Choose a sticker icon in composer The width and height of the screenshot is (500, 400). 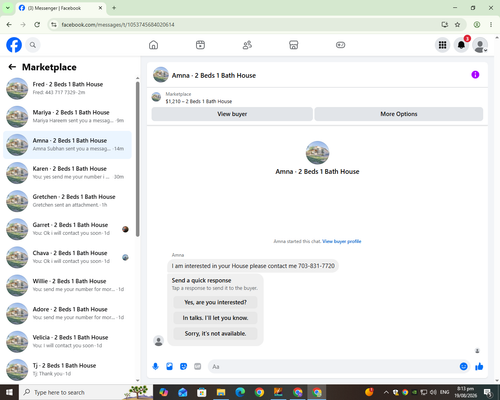(x=183, y=367)
